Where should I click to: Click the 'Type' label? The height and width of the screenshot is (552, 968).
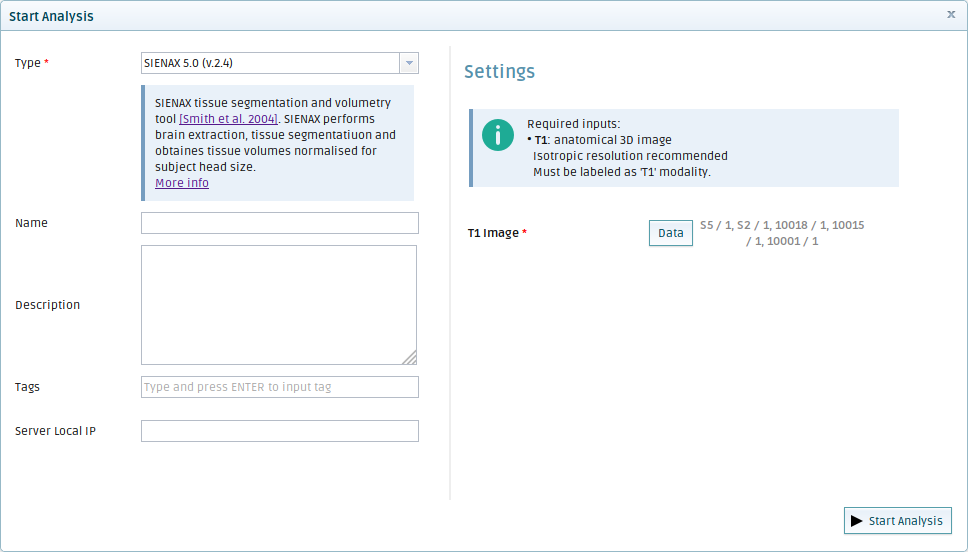[28, 63]
